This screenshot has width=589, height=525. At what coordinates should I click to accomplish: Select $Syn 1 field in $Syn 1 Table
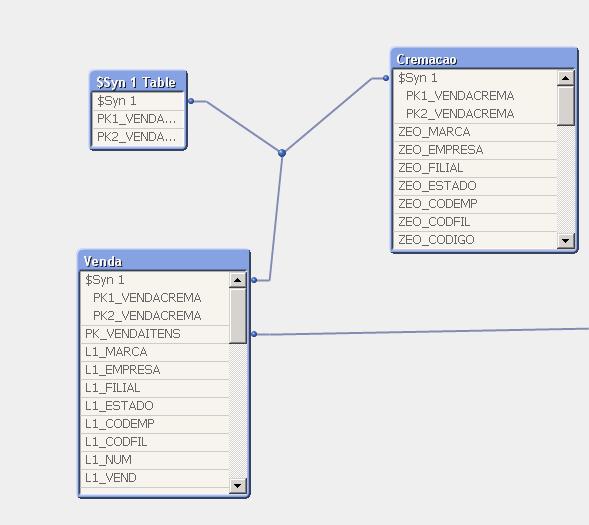[138, 101]
